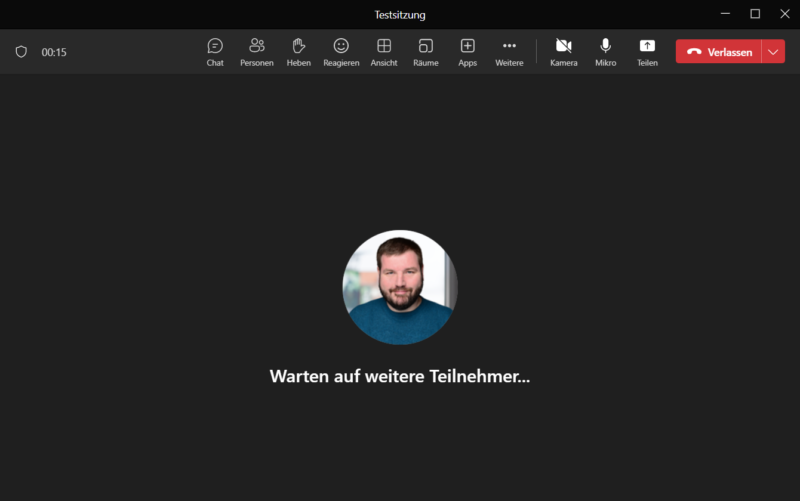Viewport: 800px width, 501px height.
Task: Close the Testsitzung window
Action: point(785,14)
